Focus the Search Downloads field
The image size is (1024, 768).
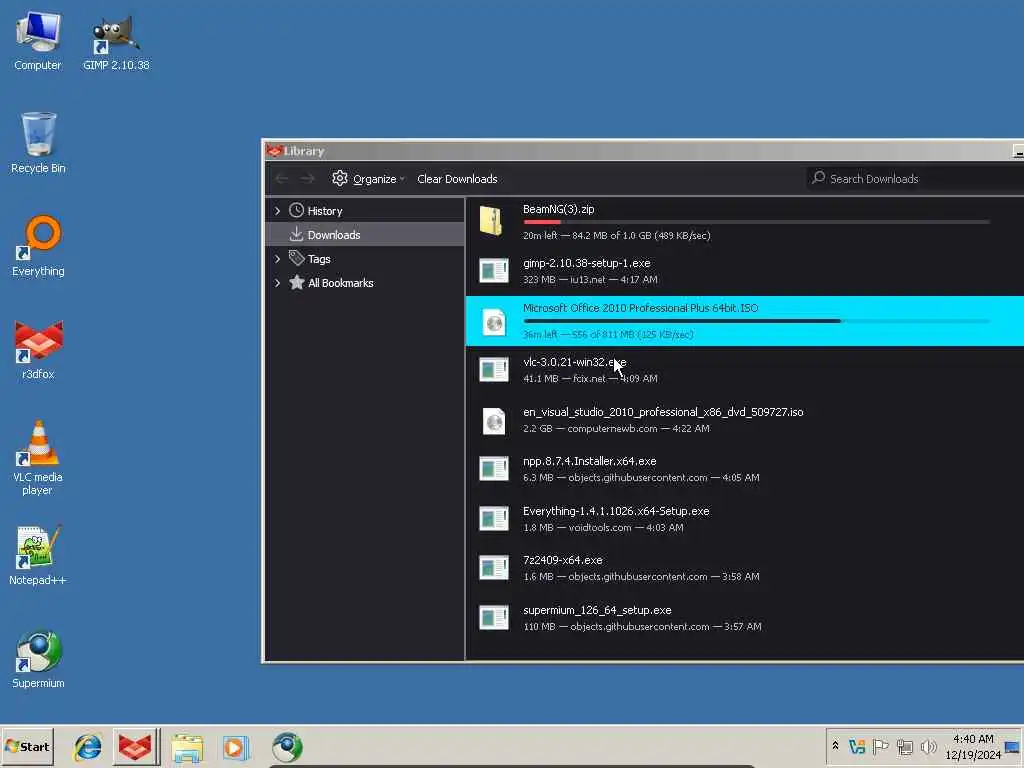pyautogui.click(x=914, y=178)
